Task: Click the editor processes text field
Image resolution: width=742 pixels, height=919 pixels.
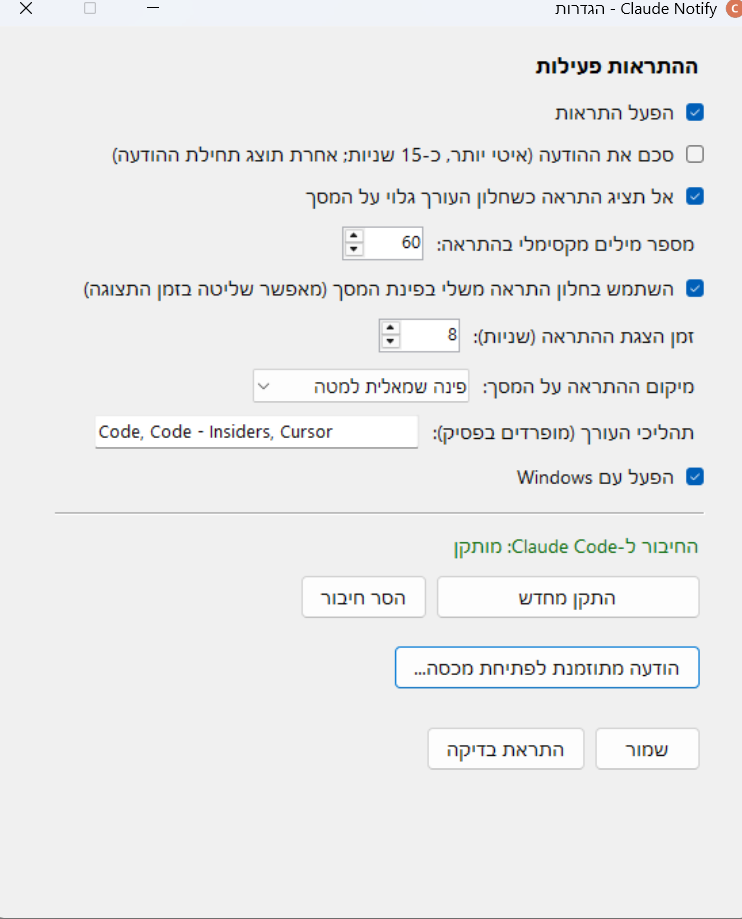Action: (257, 432)
